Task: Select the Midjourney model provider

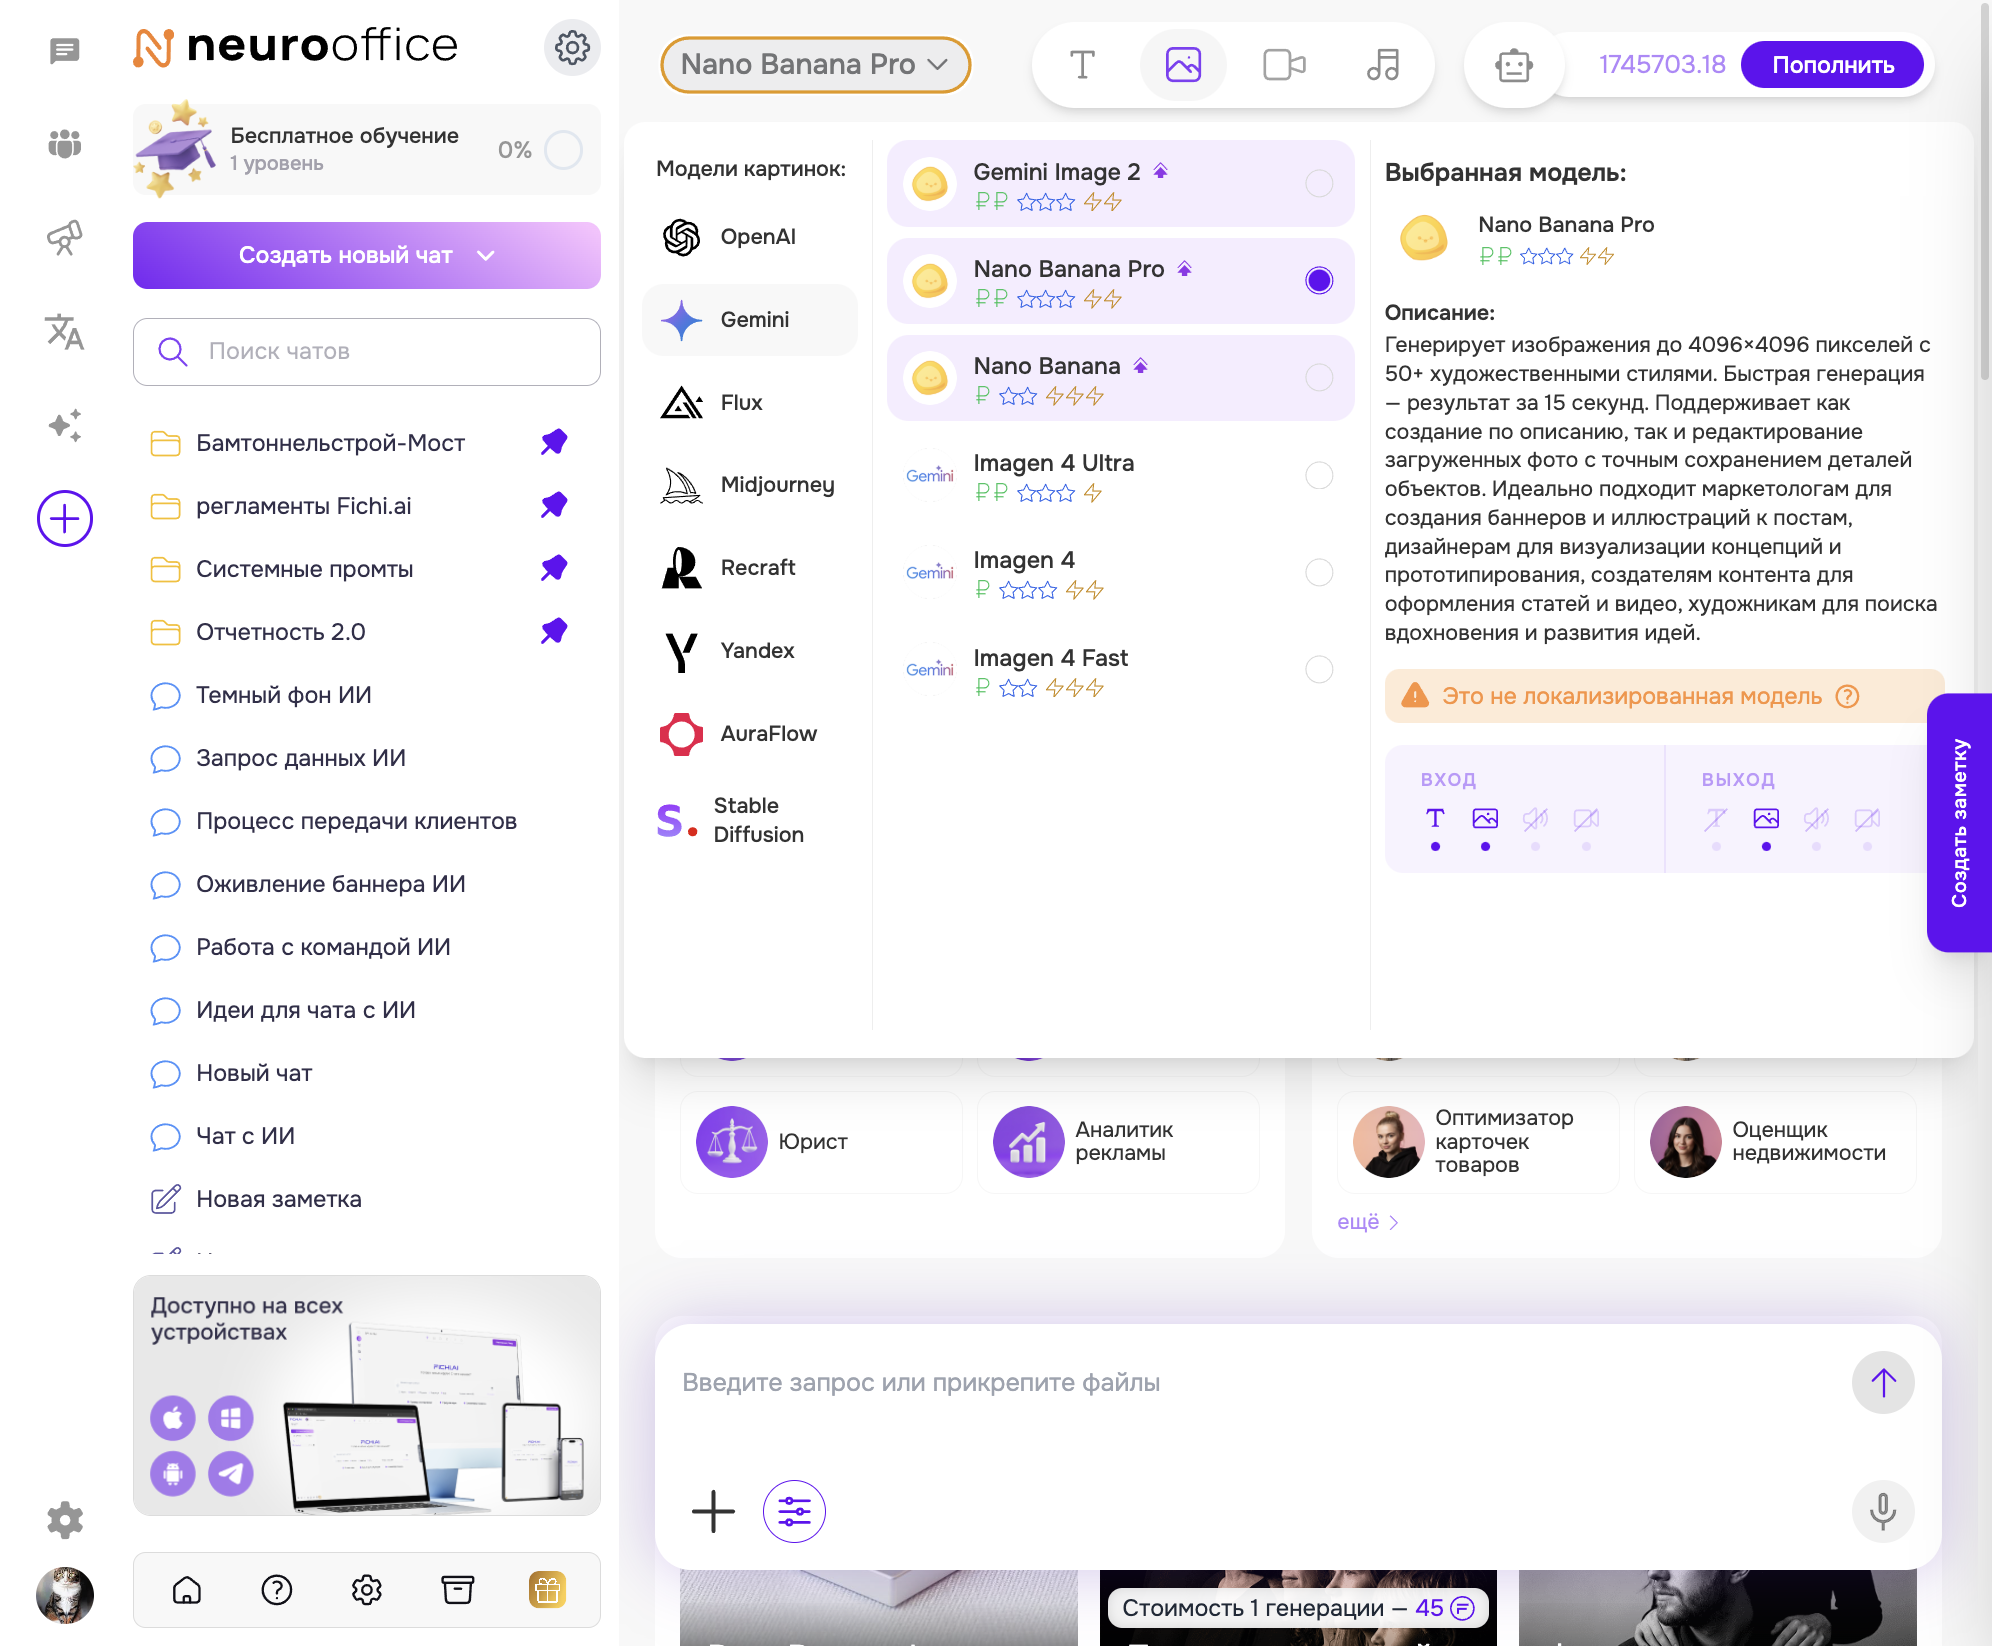Action: pyautogui.click(x=750, y=485)
